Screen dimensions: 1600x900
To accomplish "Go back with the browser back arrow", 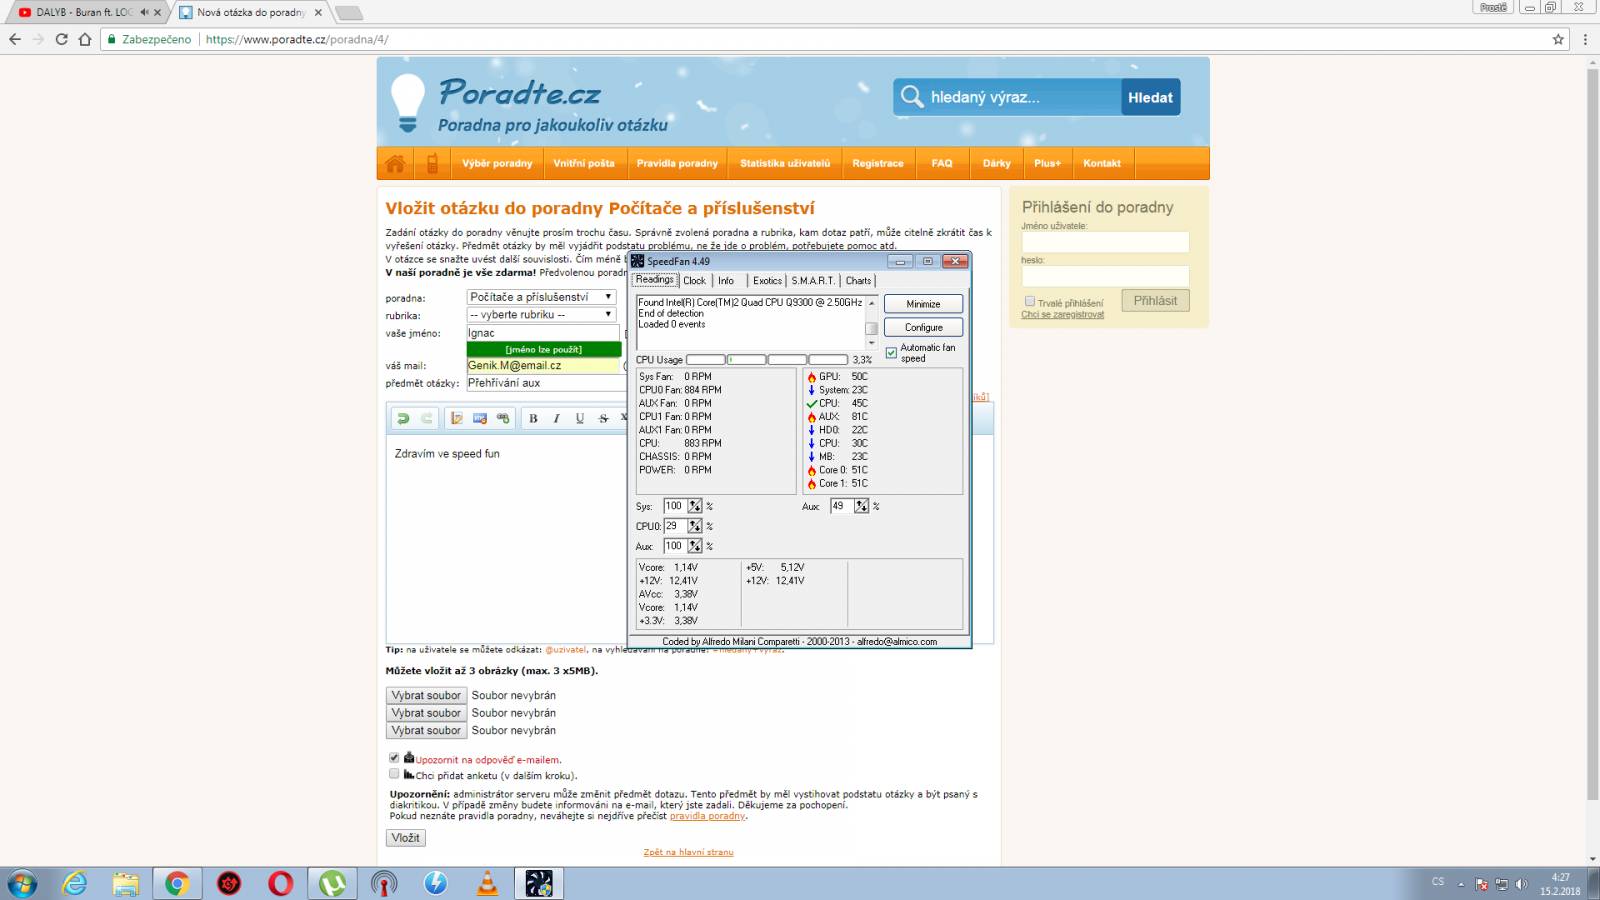I will pos(15,39).
